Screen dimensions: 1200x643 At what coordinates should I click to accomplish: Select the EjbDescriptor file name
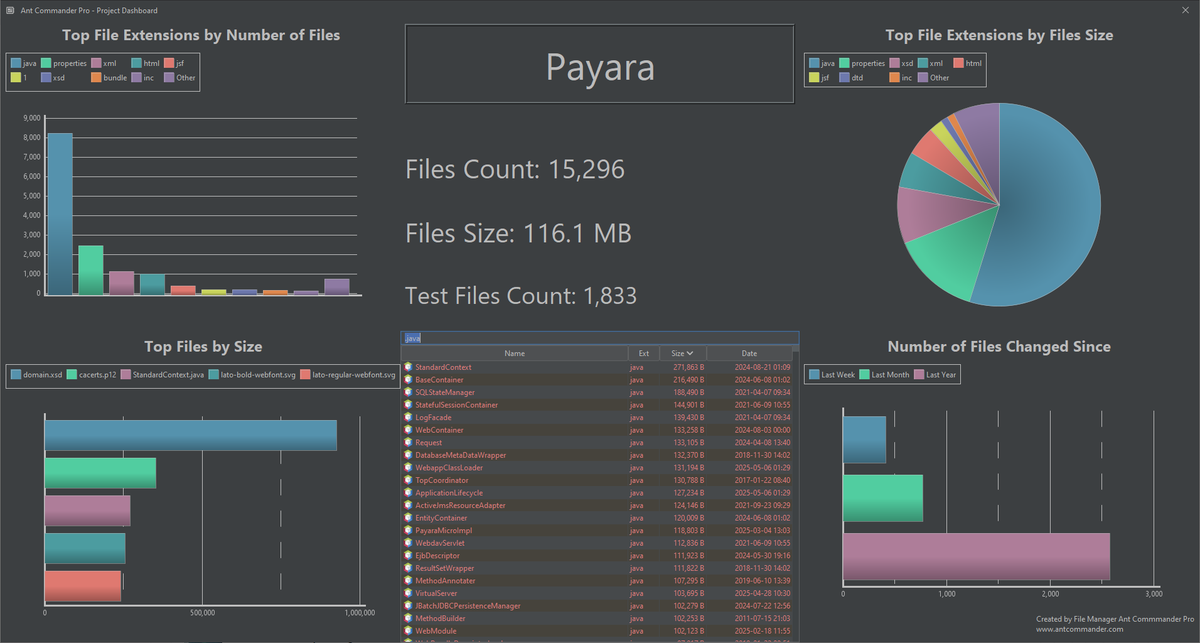[x=437, y=555]
